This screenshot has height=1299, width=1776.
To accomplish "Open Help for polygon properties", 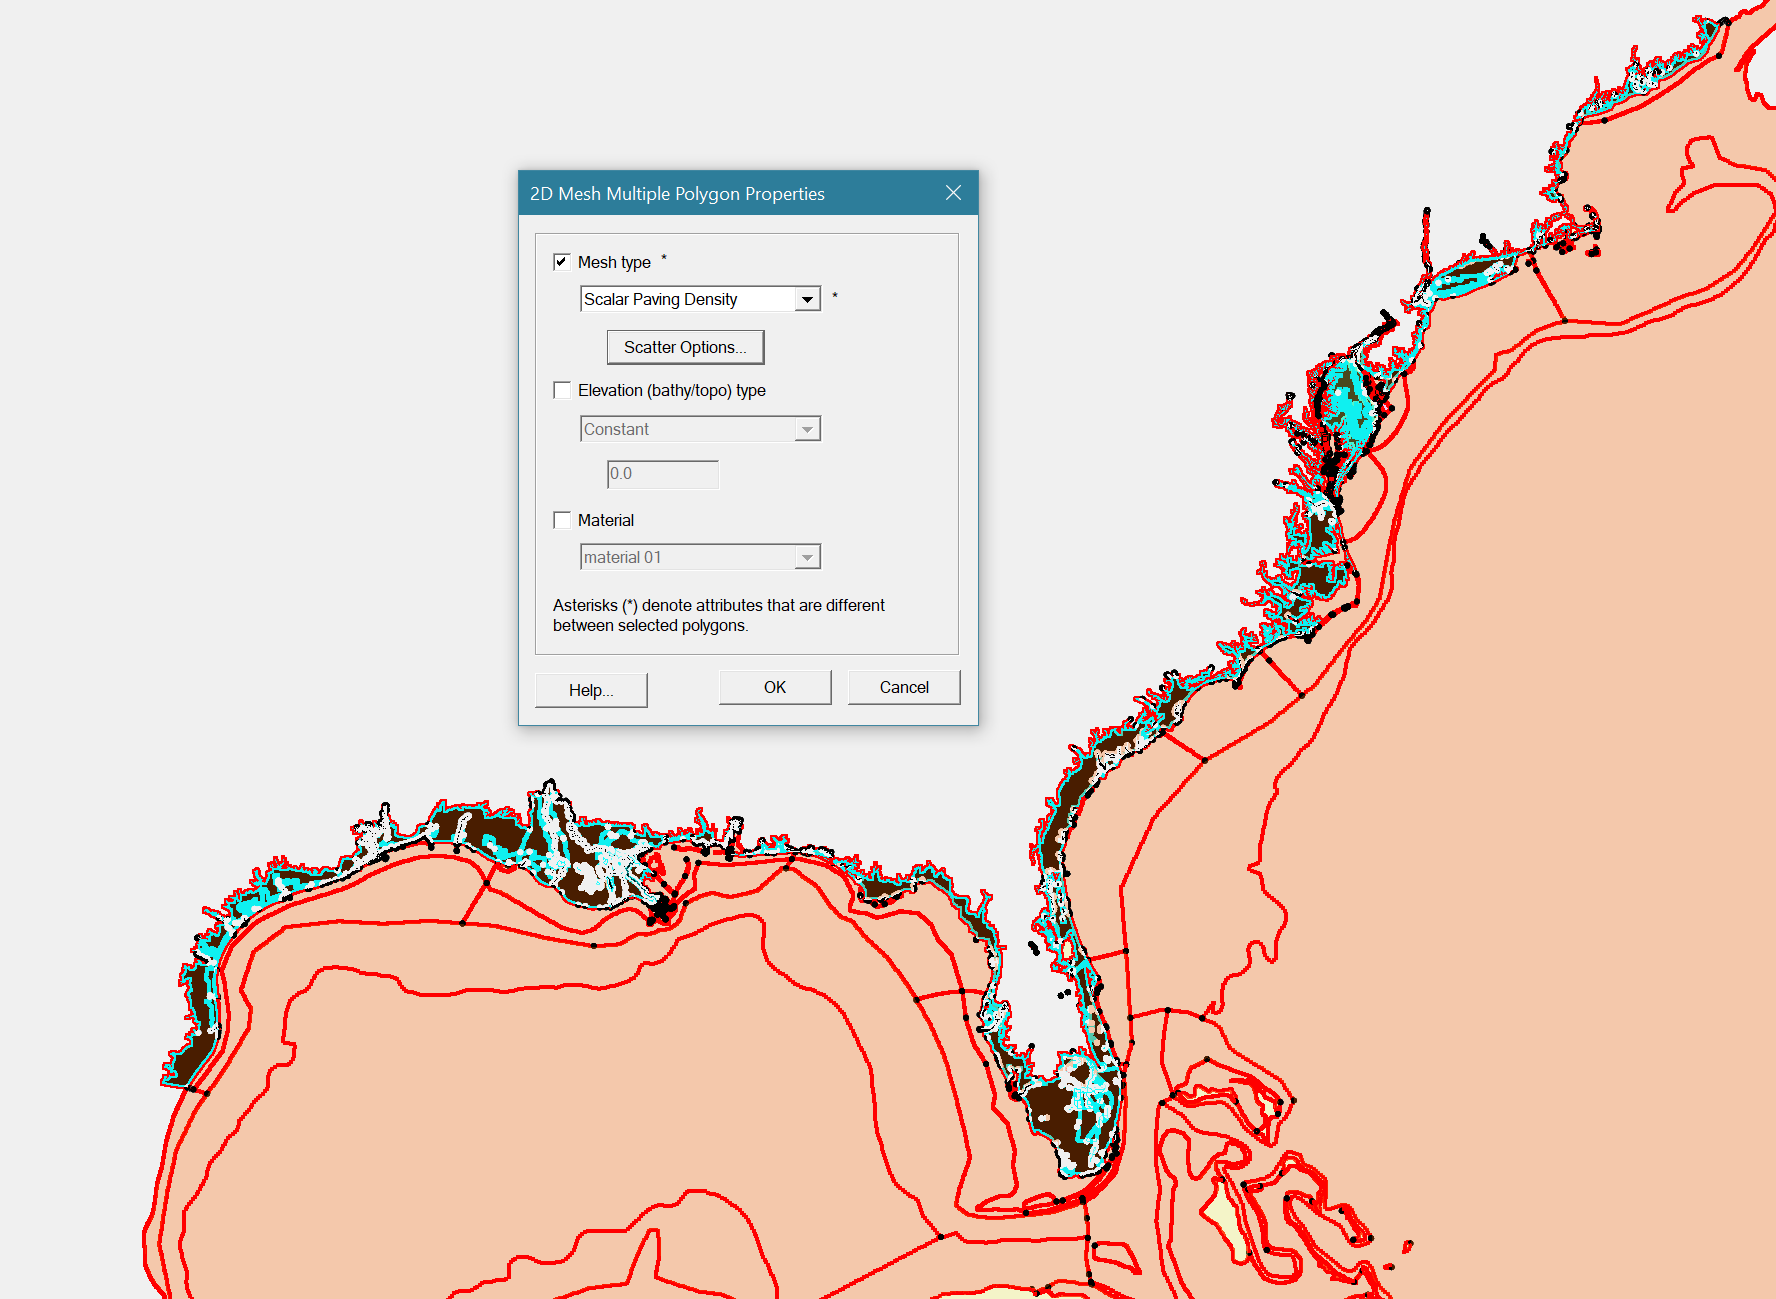I will 591,690.
